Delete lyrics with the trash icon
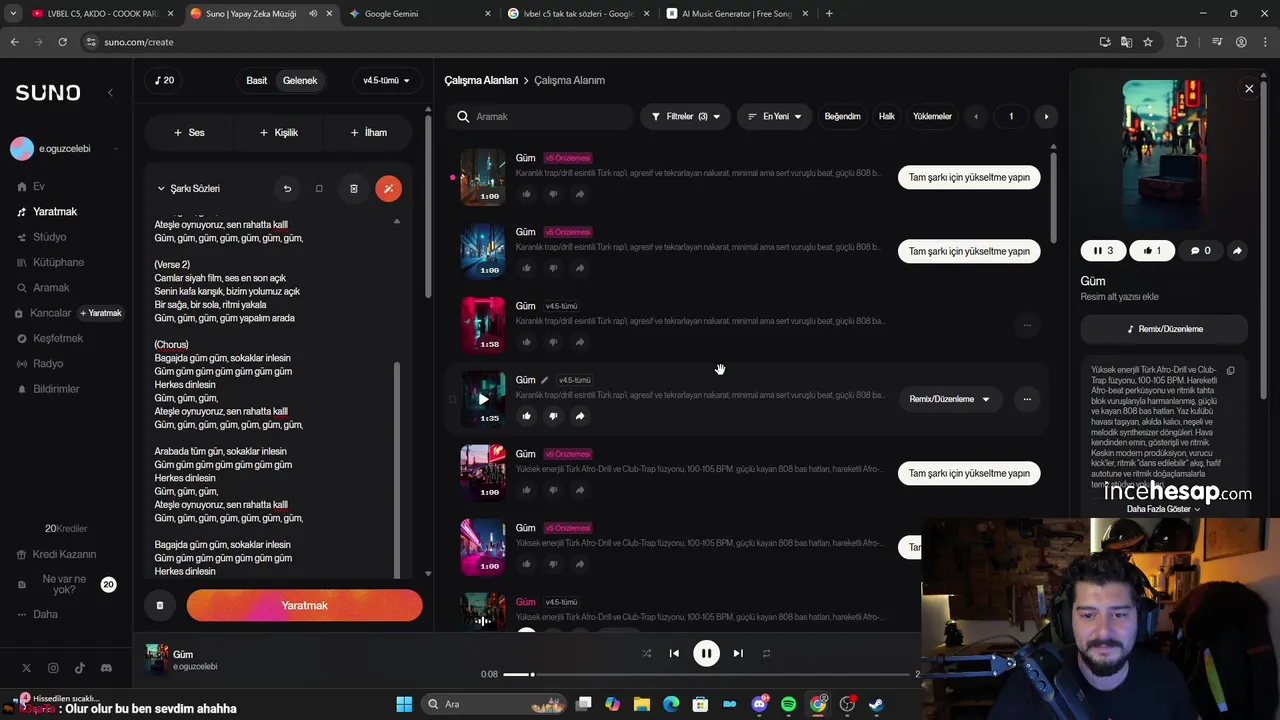The image size is (1280, 720). click(353, 188)
